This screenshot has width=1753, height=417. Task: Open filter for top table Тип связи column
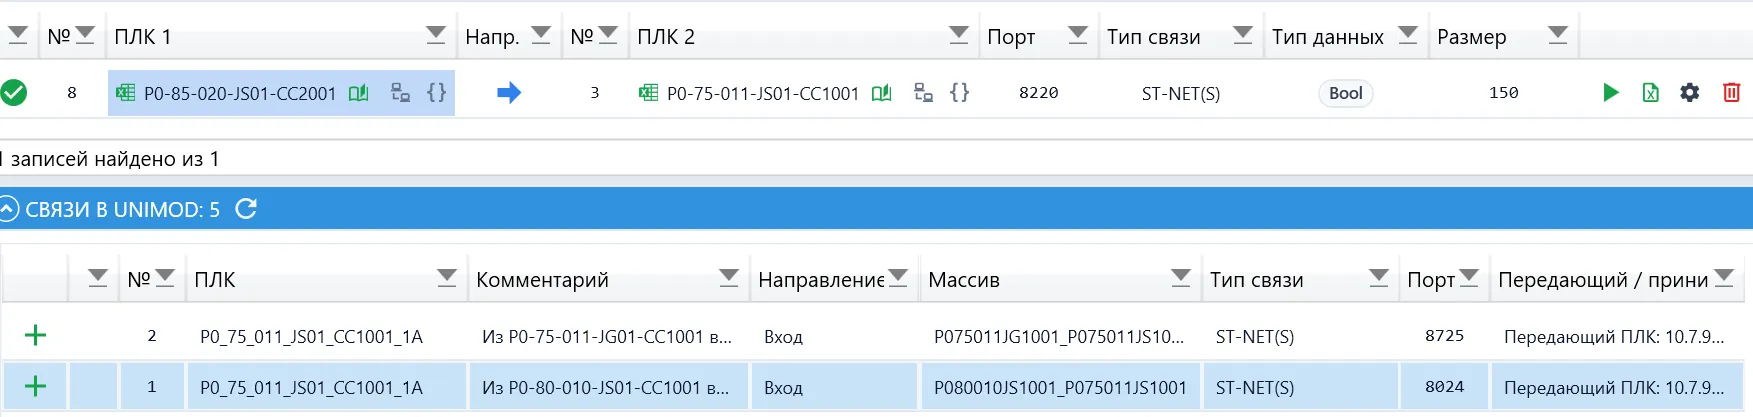[x=1243, y=36]
